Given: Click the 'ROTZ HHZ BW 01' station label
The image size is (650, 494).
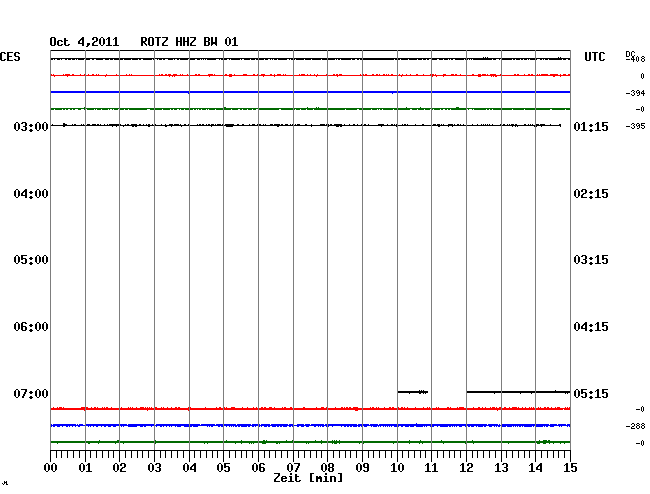Looking at the screenshot, I should click(189, 42).
